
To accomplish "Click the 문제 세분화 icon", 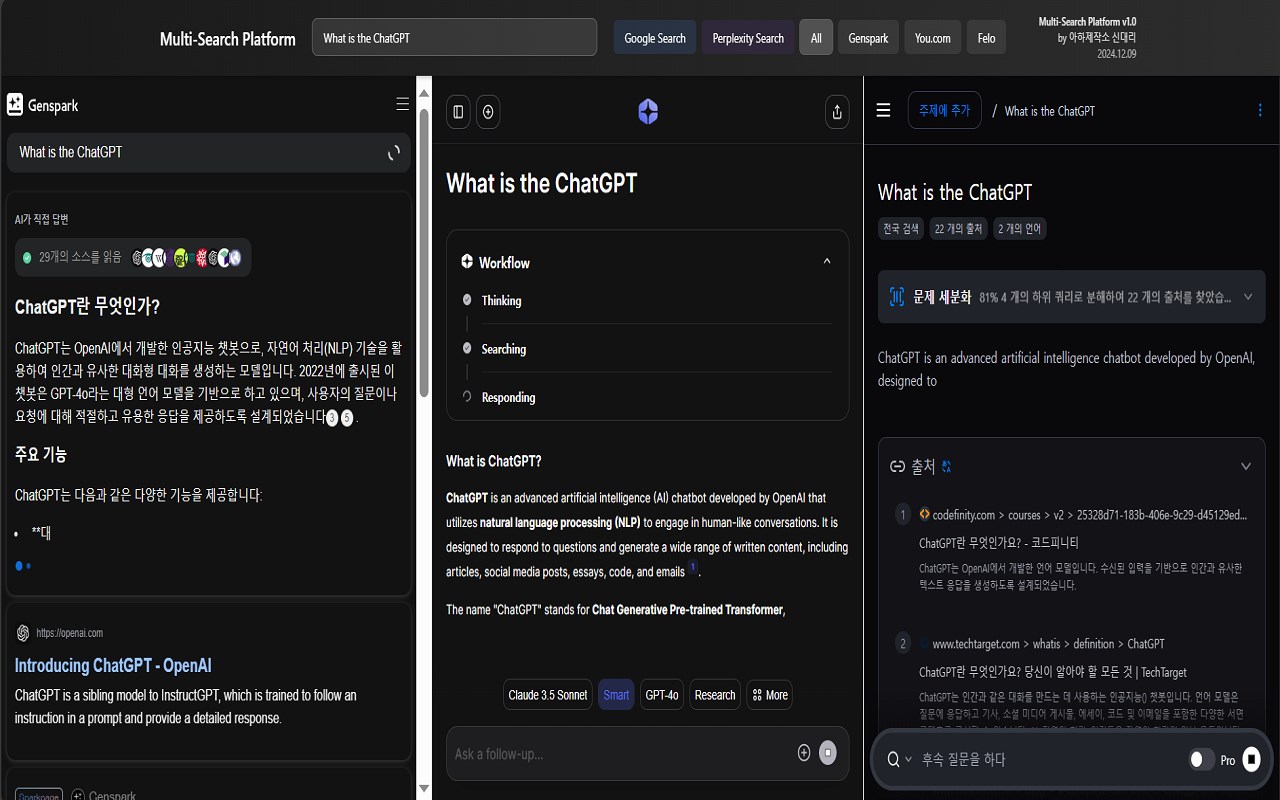I will (897, 296).
